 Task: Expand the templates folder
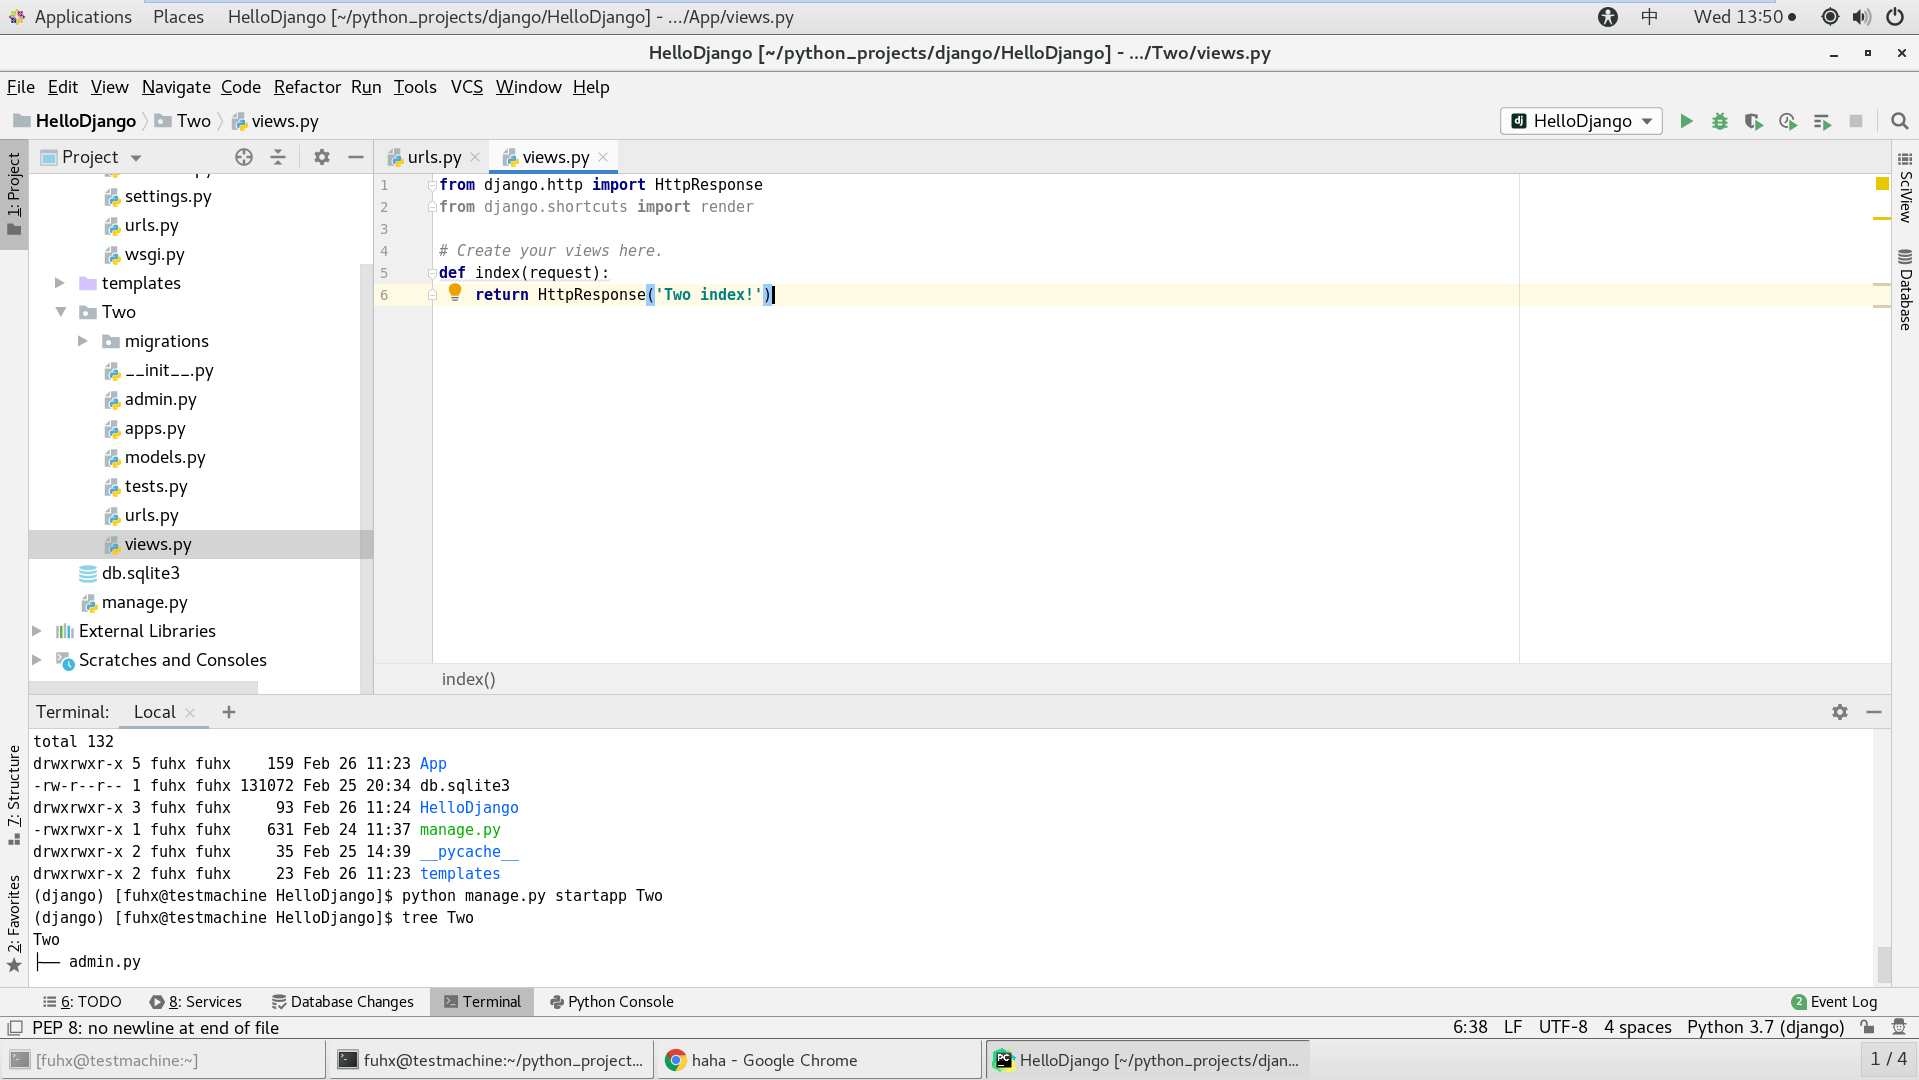(x=60, y=283)
